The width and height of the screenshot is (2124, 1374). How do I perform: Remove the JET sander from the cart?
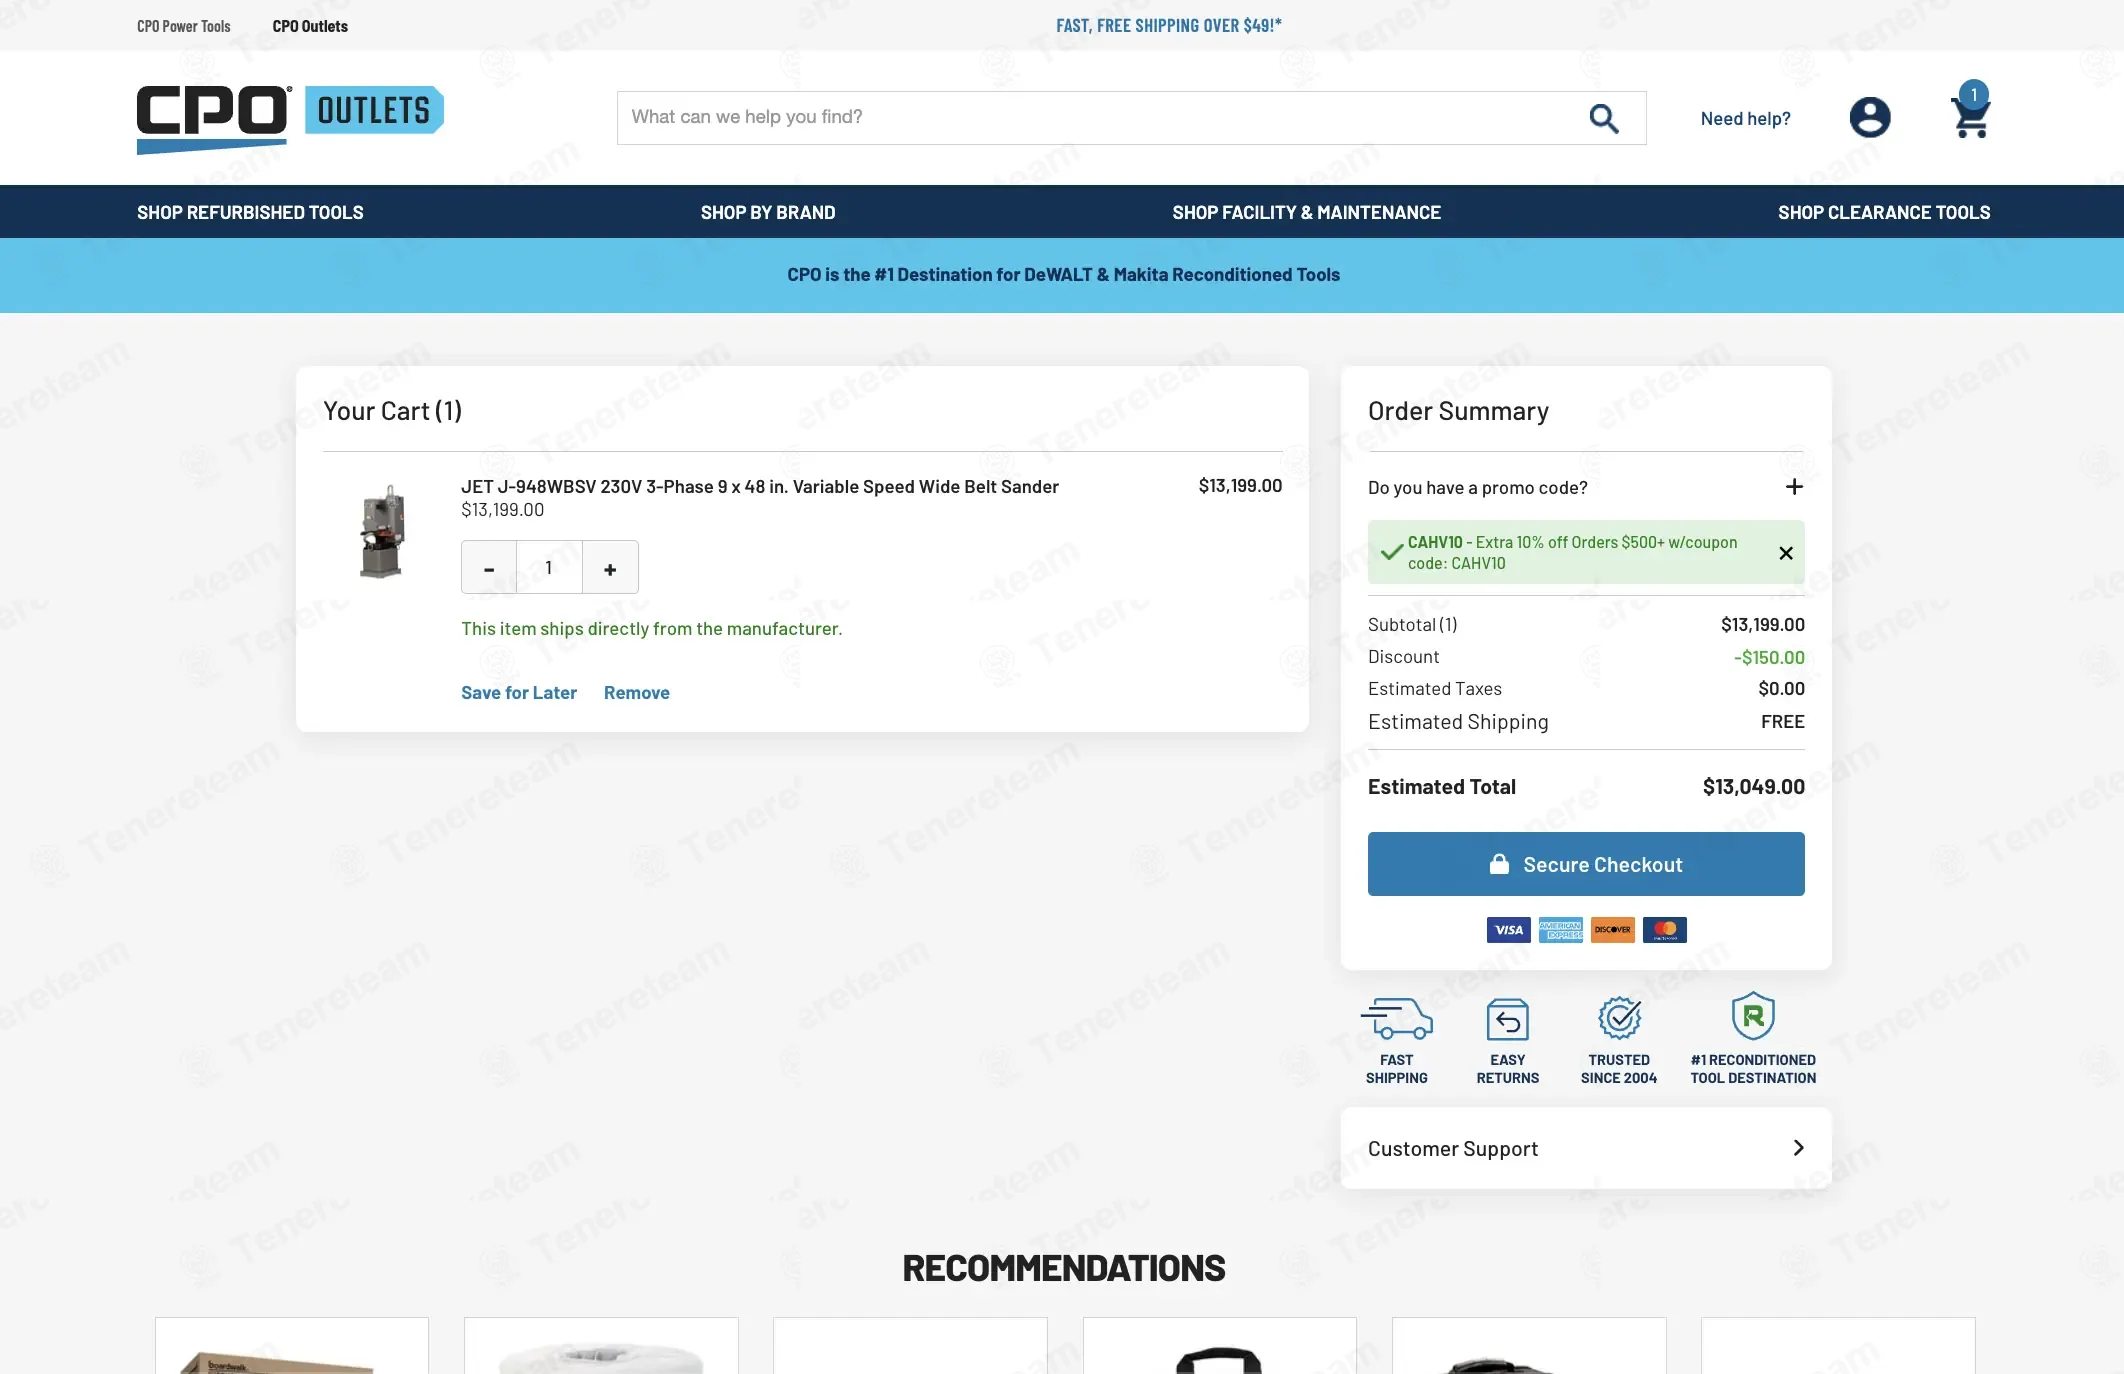(637, 693)
